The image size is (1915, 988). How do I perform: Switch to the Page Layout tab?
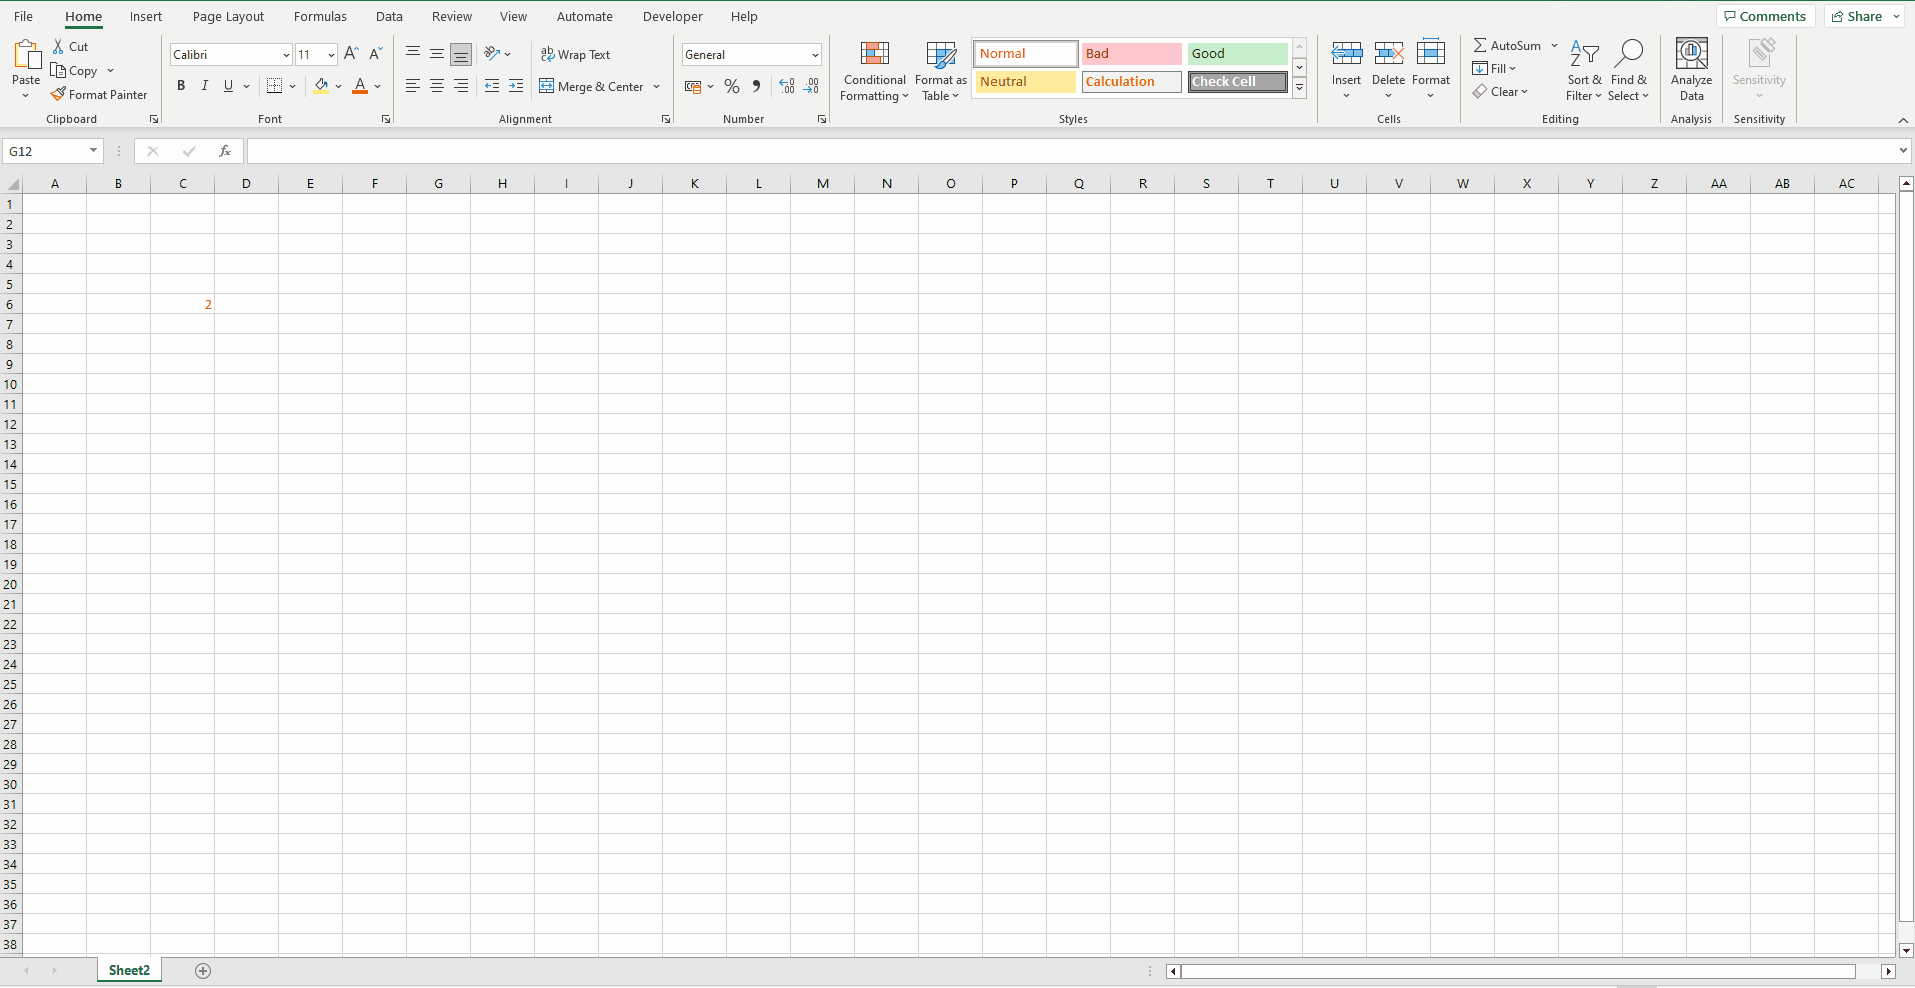pyautogui.click(x=228, y=16)
